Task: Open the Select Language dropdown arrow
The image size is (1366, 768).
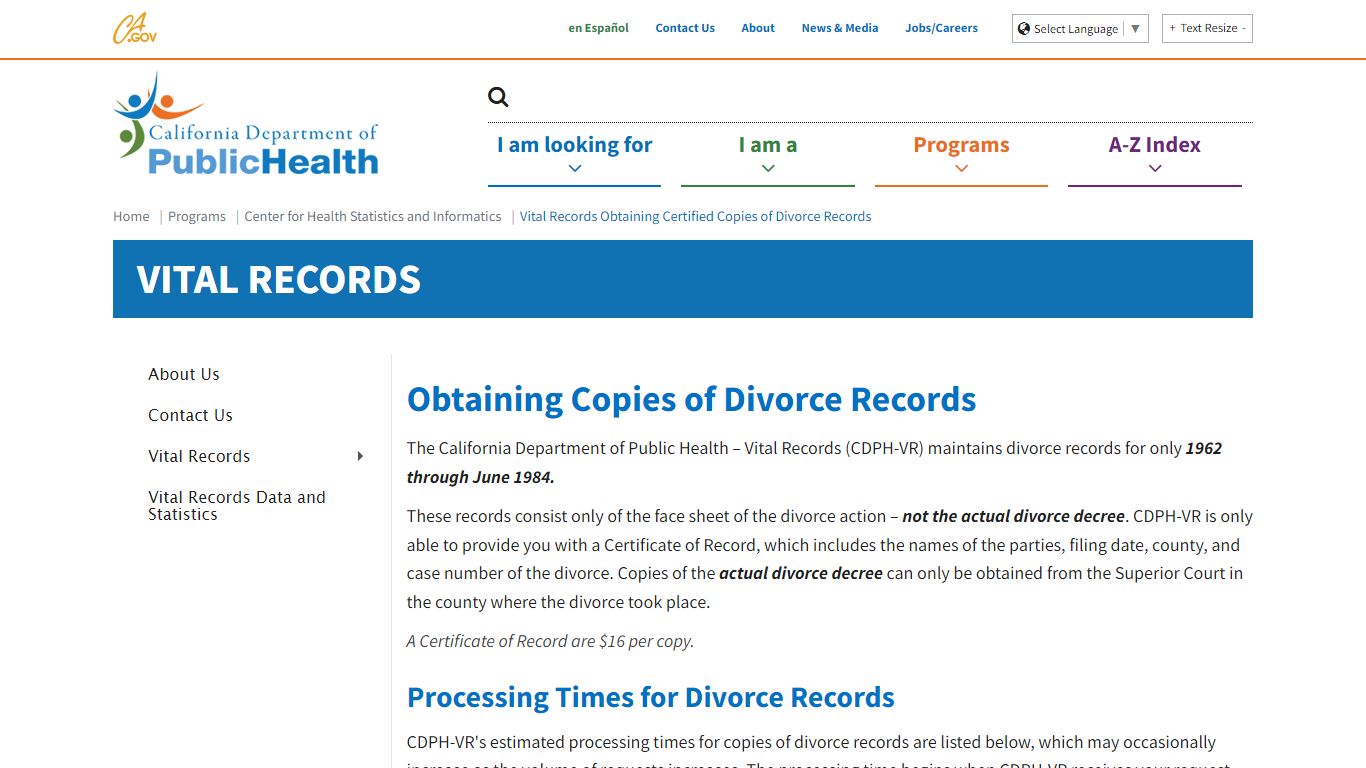Action: 1137,28
